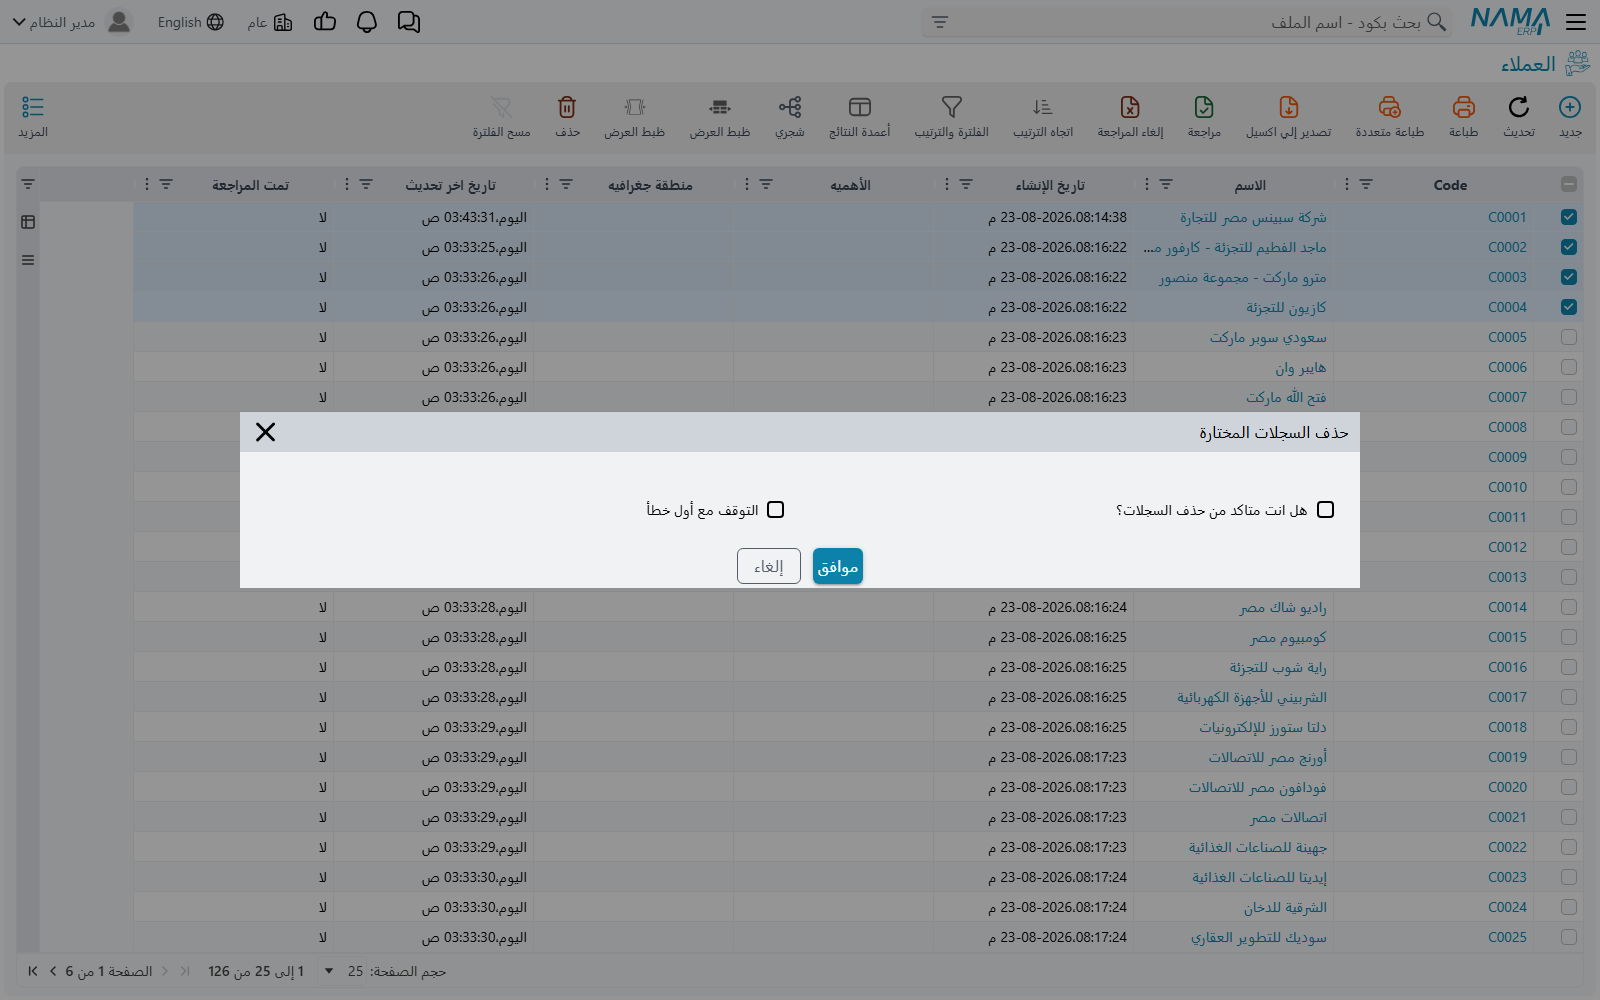Image resolution: width=1600 pixels, height=1000 pixels.
Task: Open the chat messages icon
Action: click(409, 22)
